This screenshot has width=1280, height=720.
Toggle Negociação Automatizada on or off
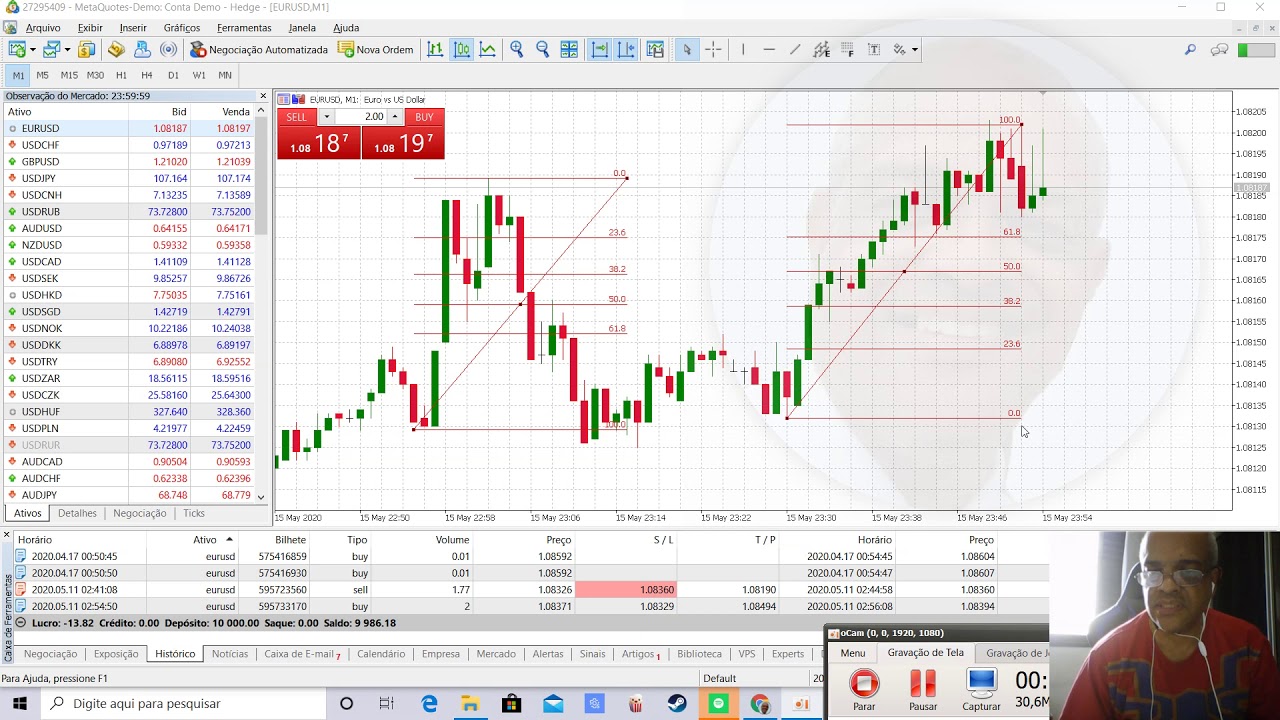[x=259, y=49]
